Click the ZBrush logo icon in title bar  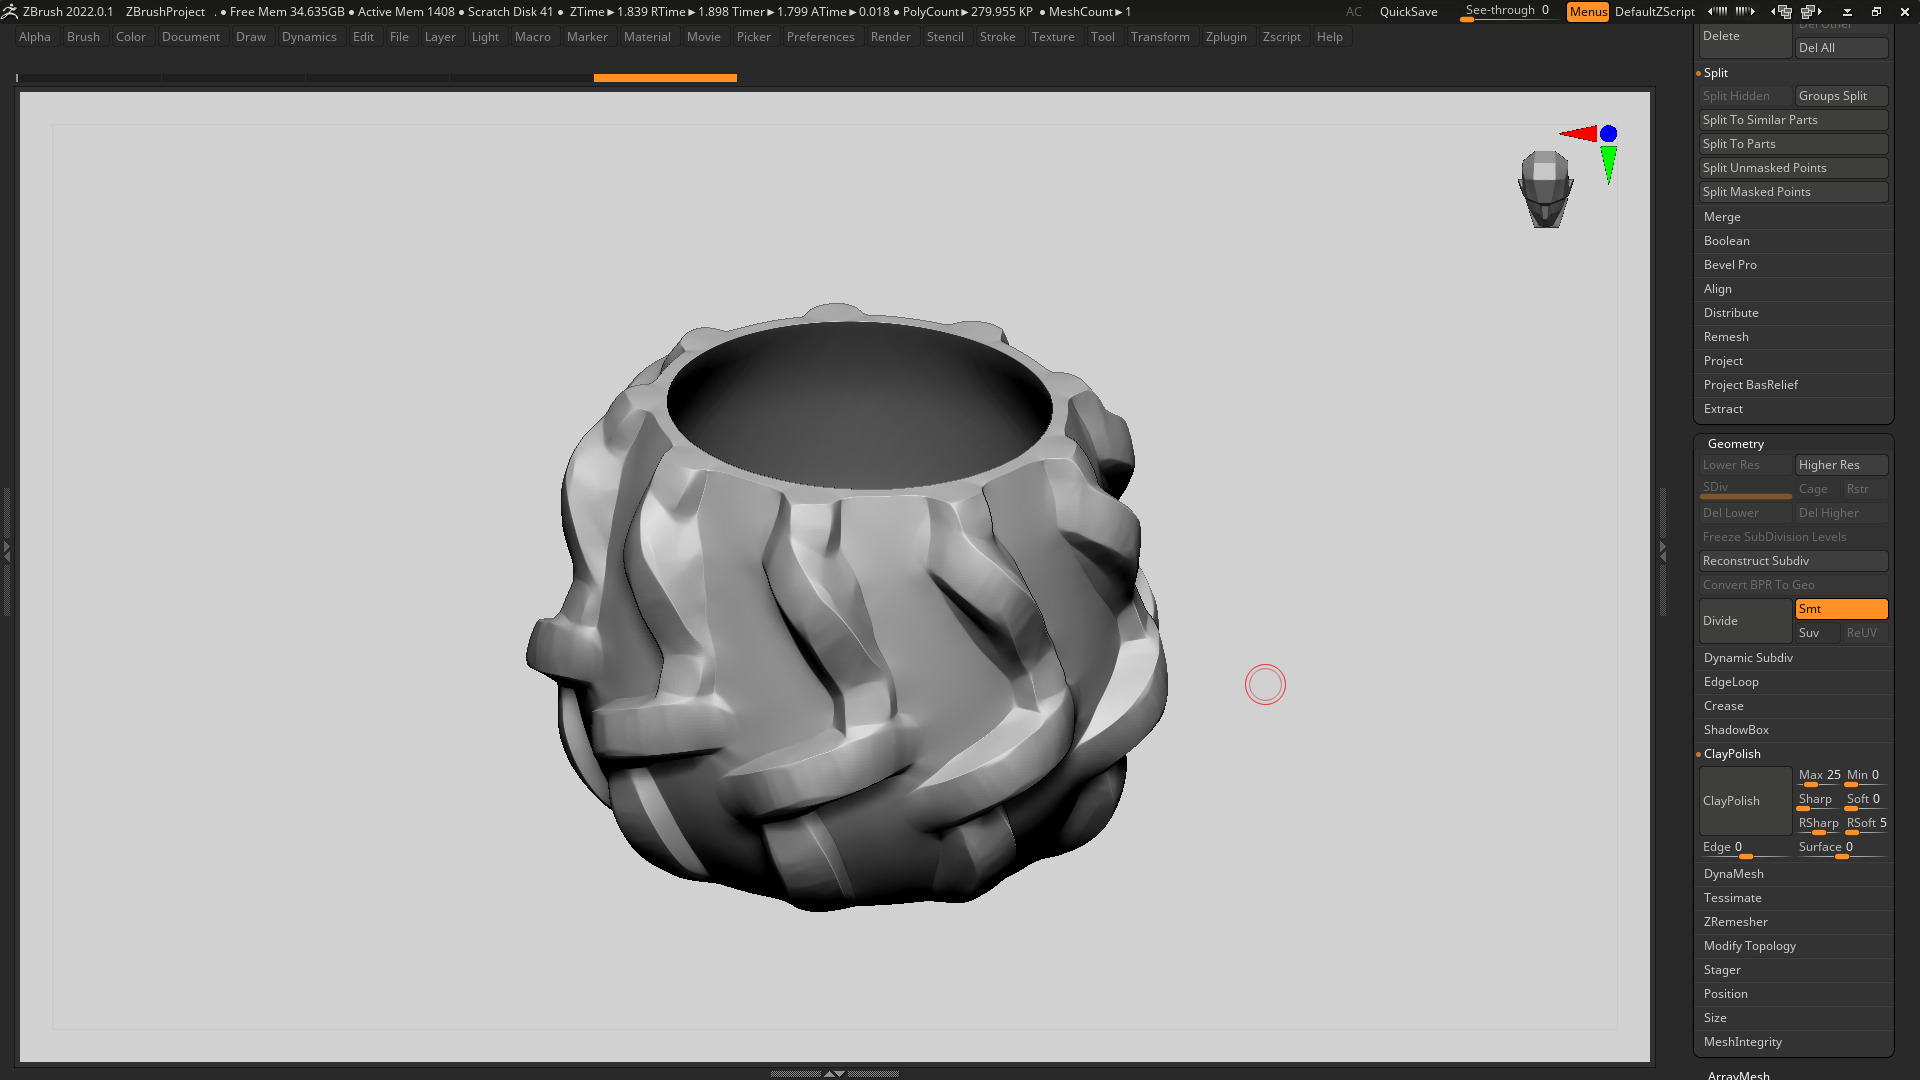pos(9,11)
